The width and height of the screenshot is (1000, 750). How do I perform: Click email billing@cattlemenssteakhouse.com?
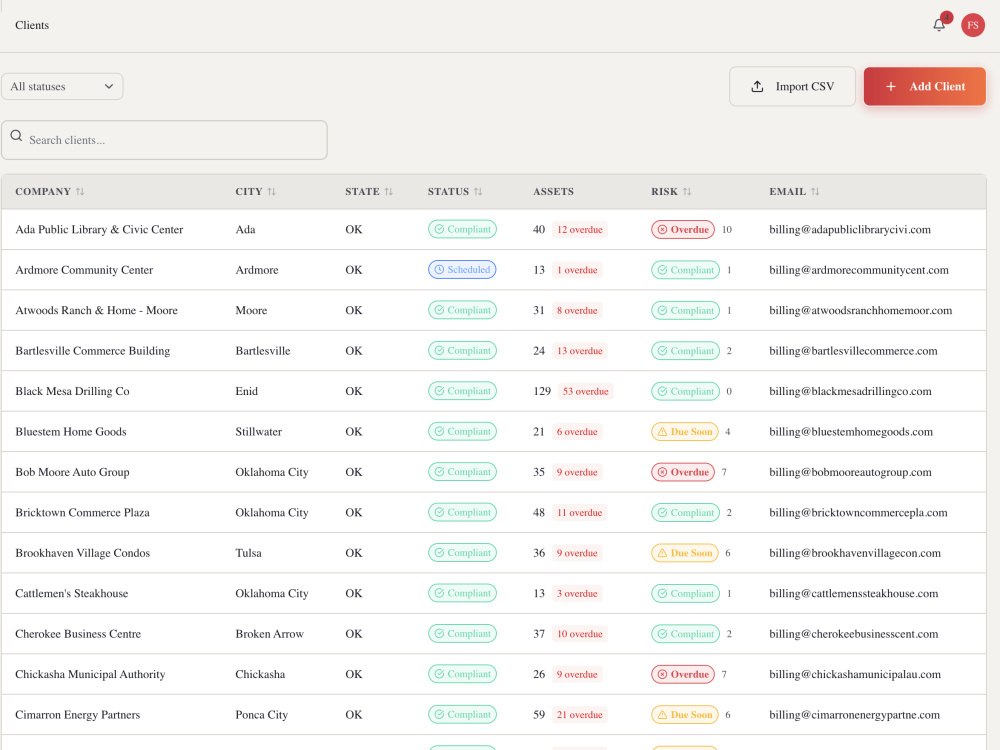[x=853, y=593]
